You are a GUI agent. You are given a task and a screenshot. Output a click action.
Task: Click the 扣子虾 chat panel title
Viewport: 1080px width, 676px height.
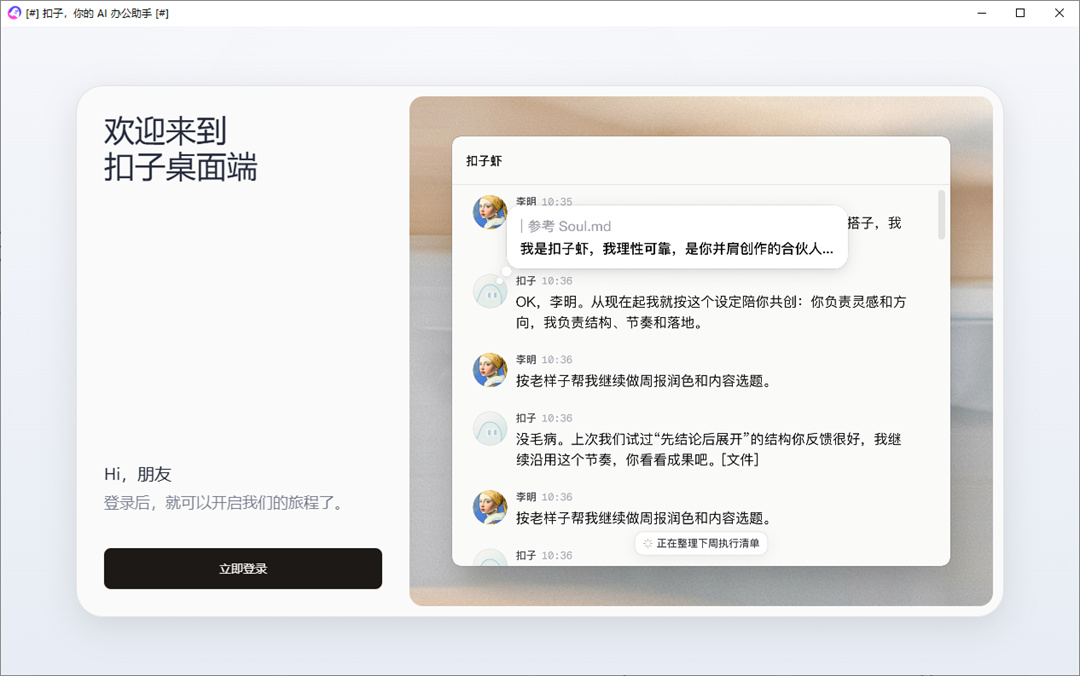pyautogui.click(x=484, y=161)
